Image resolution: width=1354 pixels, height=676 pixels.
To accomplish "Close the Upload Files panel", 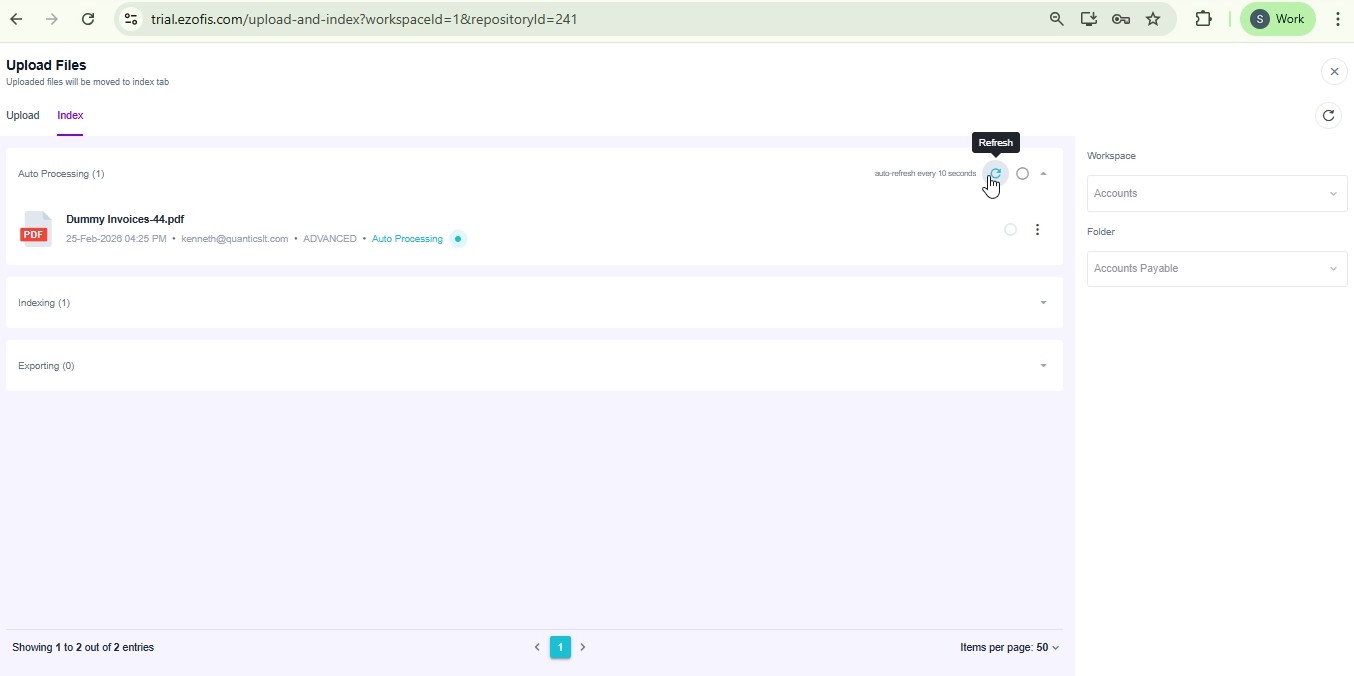I will 1334,72.
